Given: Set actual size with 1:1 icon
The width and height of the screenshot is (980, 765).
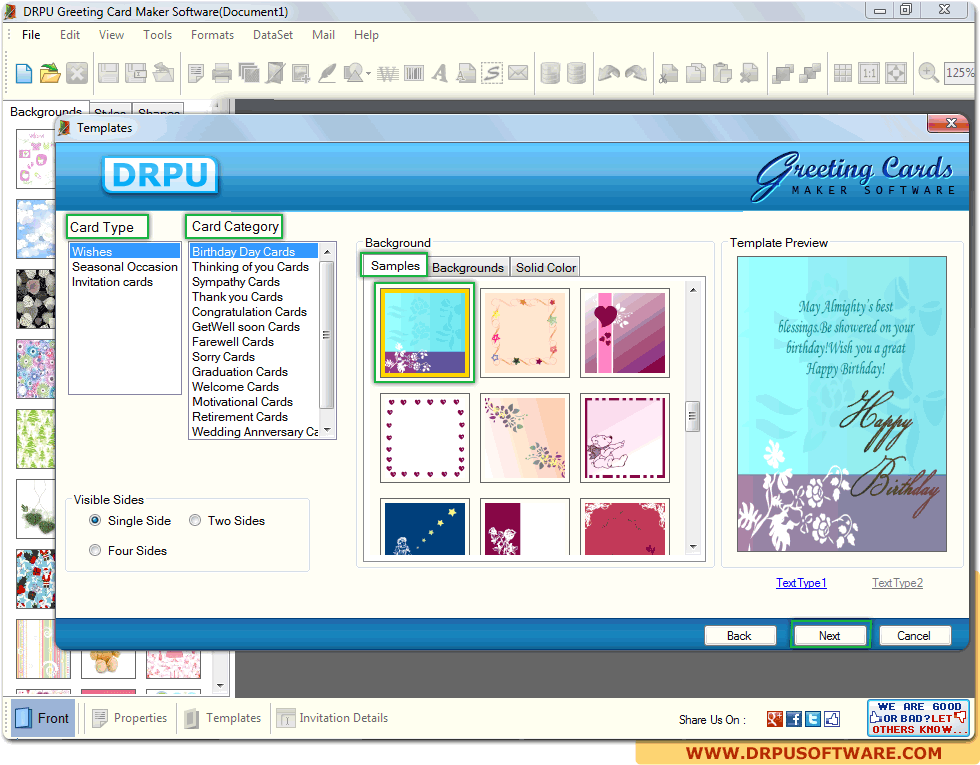Looking at the screenshot, I should 869,74.
